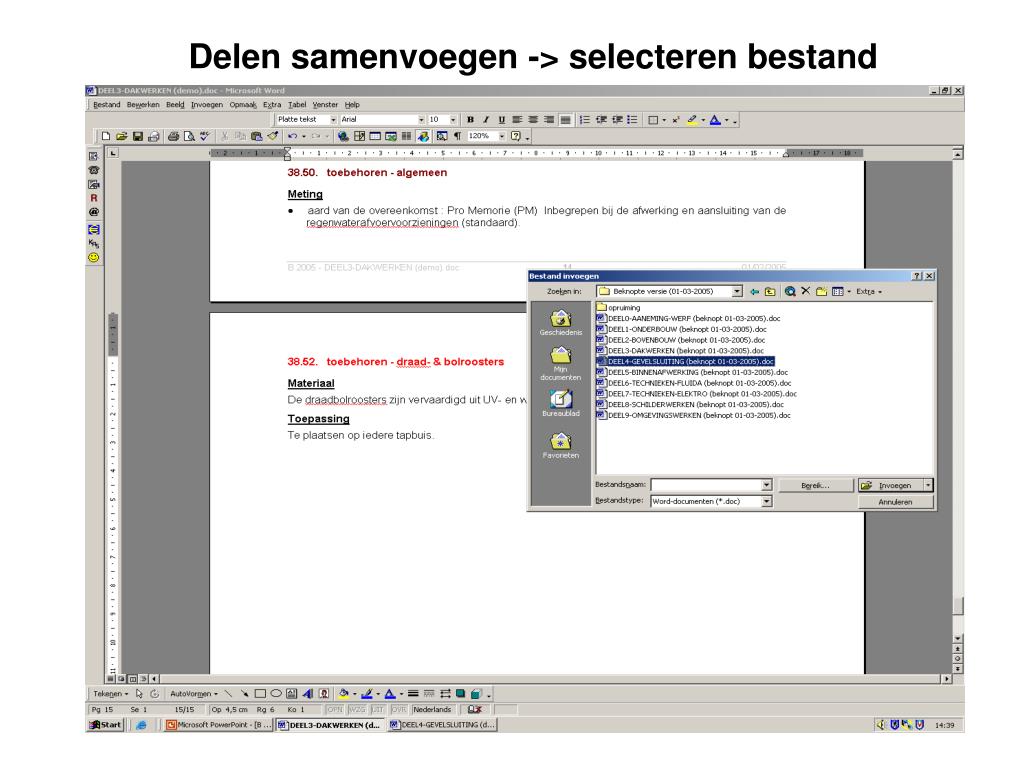This screenshot has width=1024, height=768.
Task: Click the Save diskette icon
Action: (137, 136)
